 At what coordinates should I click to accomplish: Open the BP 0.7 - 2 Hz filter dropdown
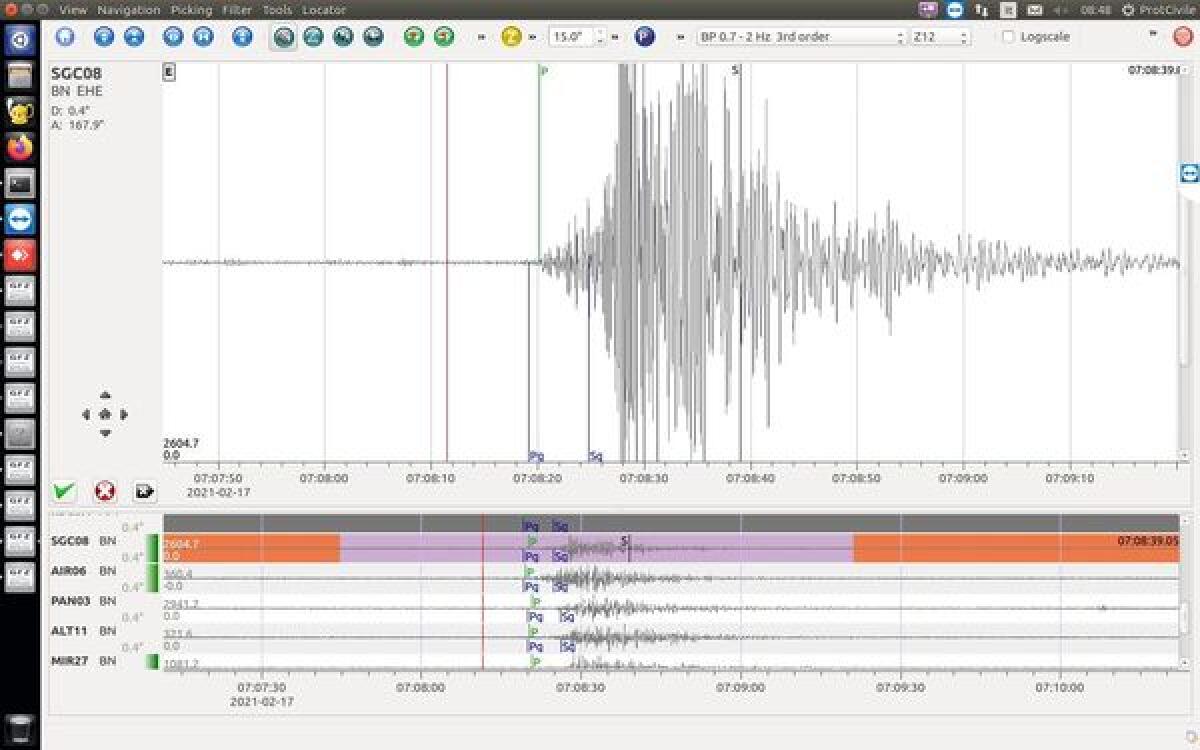[x=801, y=37]
